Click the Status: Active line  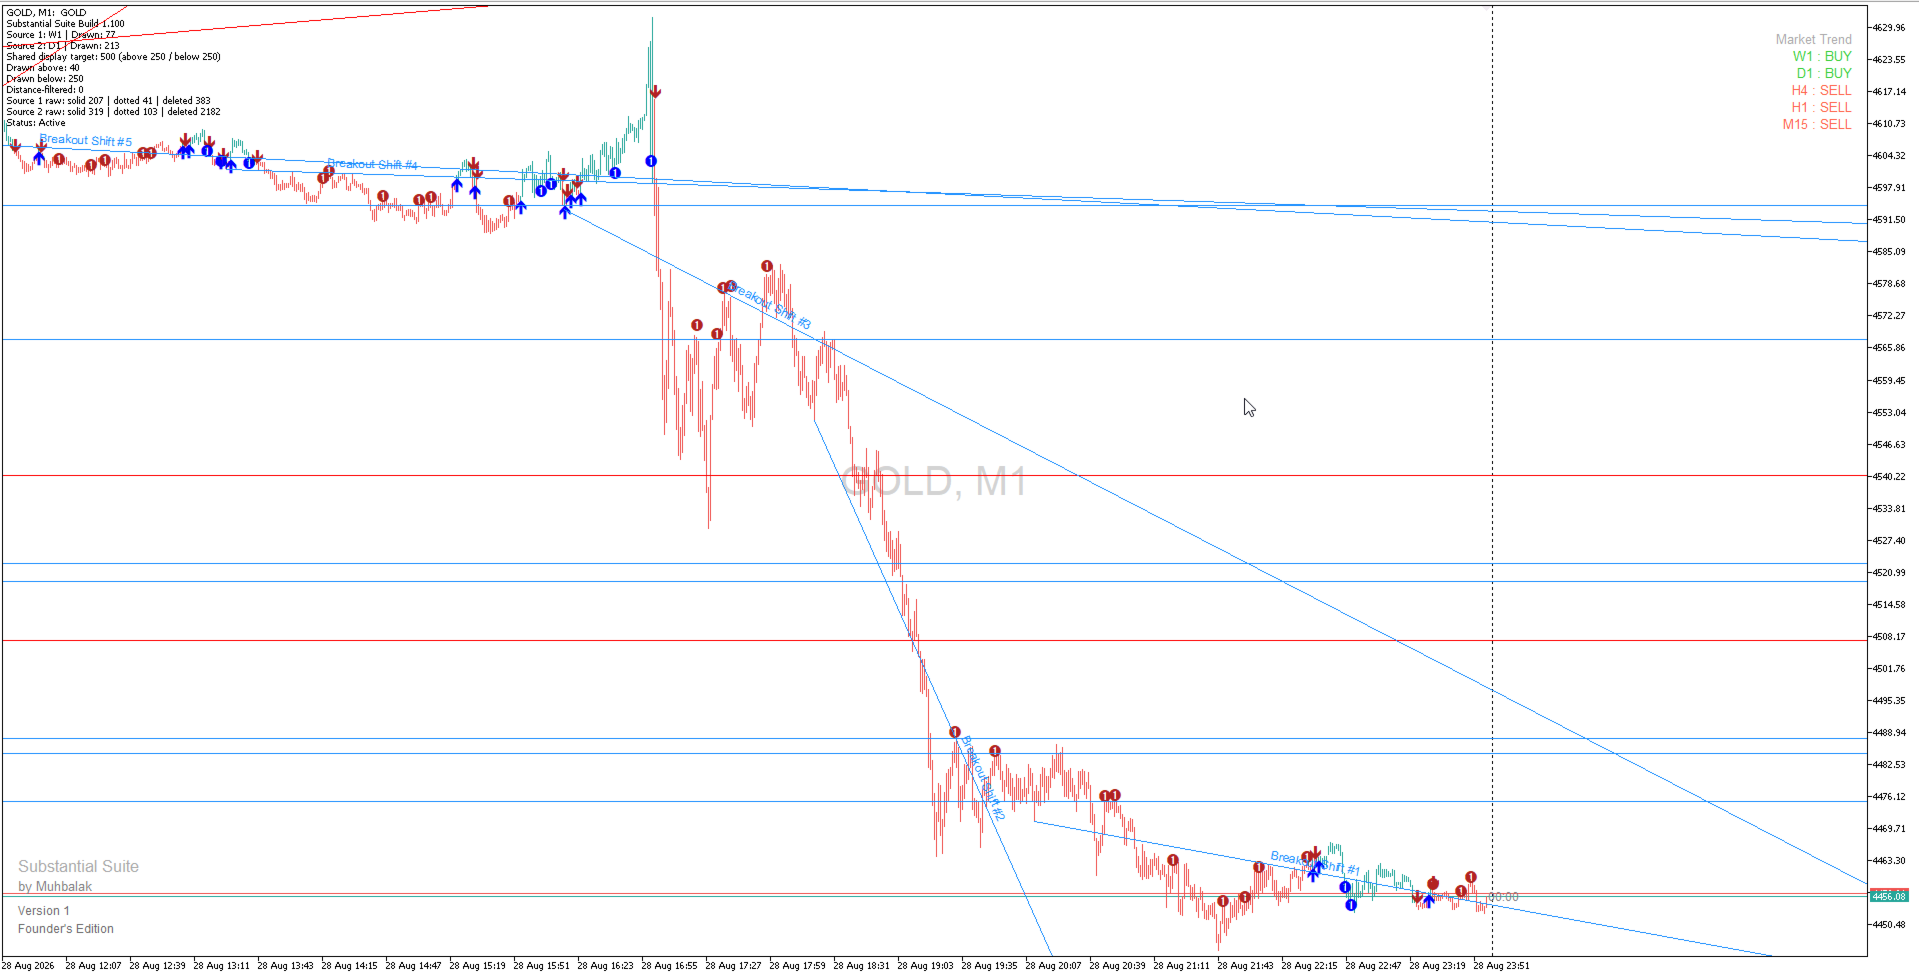point(36,123)
